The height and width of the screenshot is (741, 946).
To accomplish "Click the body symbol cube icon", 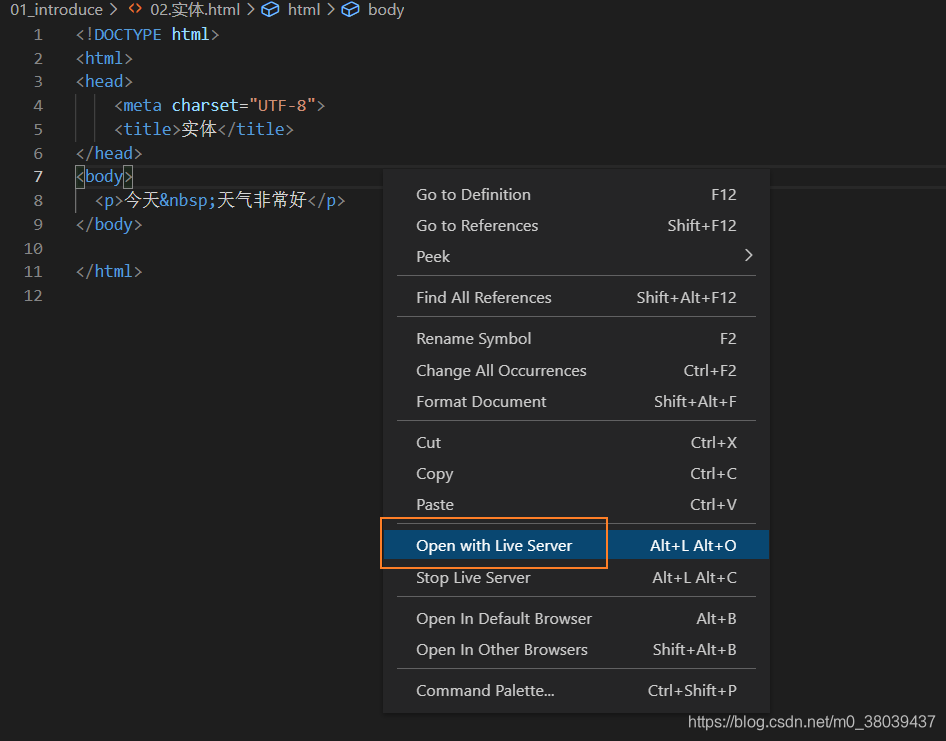I will (x=350, y=9).
